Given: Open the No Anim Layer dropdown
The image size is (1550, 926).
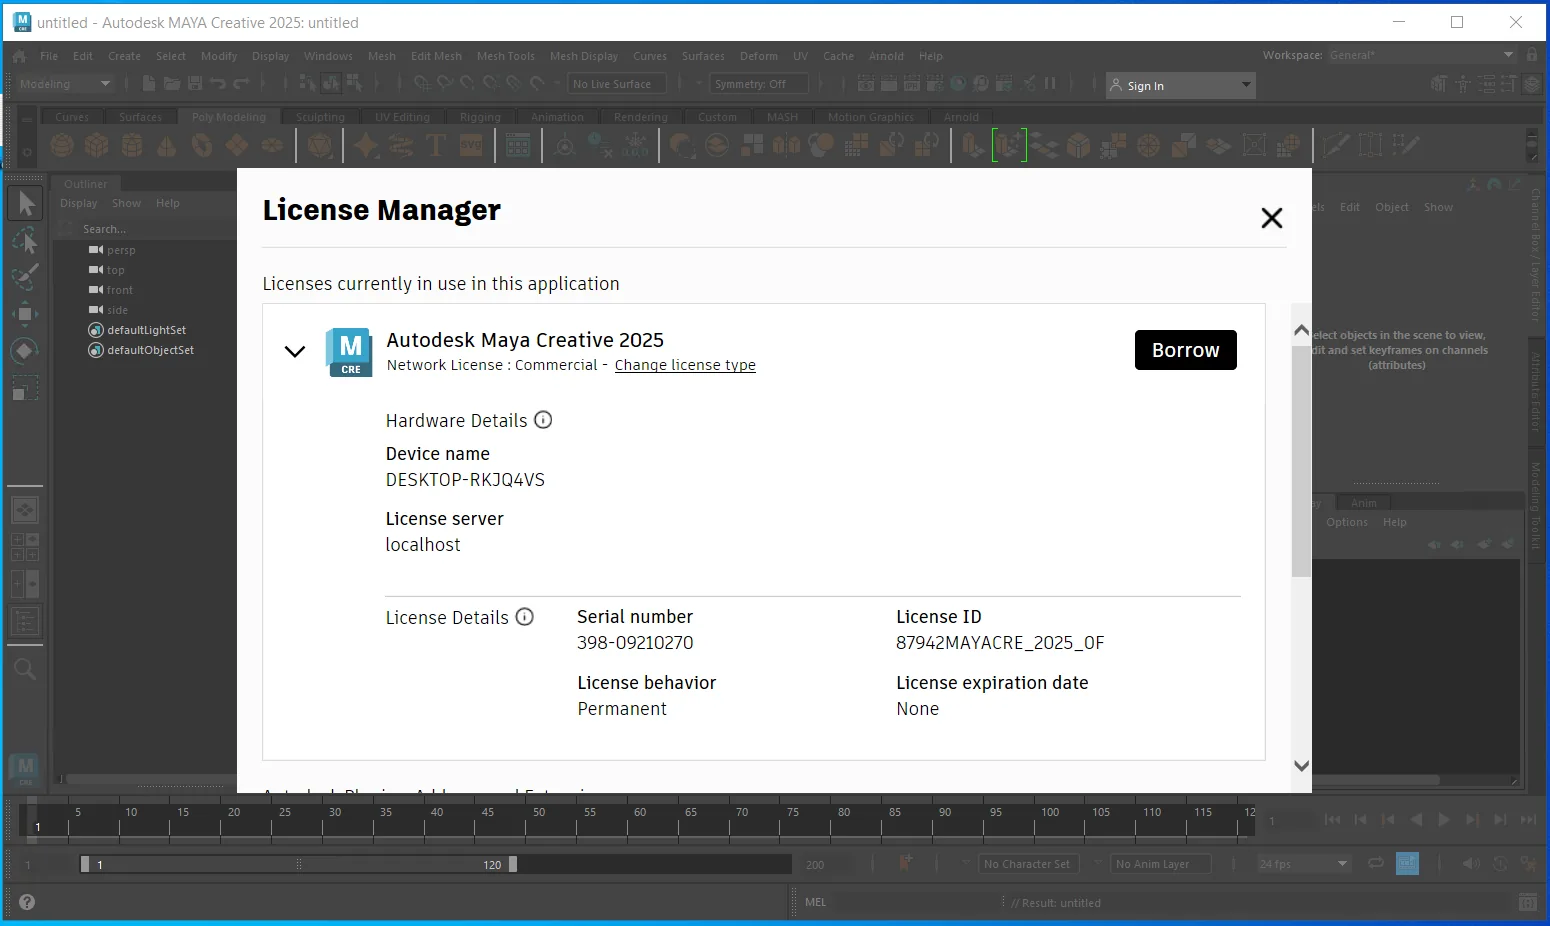Looking at the screenshot, I should pyautogui.click(x=1160, y=864).
